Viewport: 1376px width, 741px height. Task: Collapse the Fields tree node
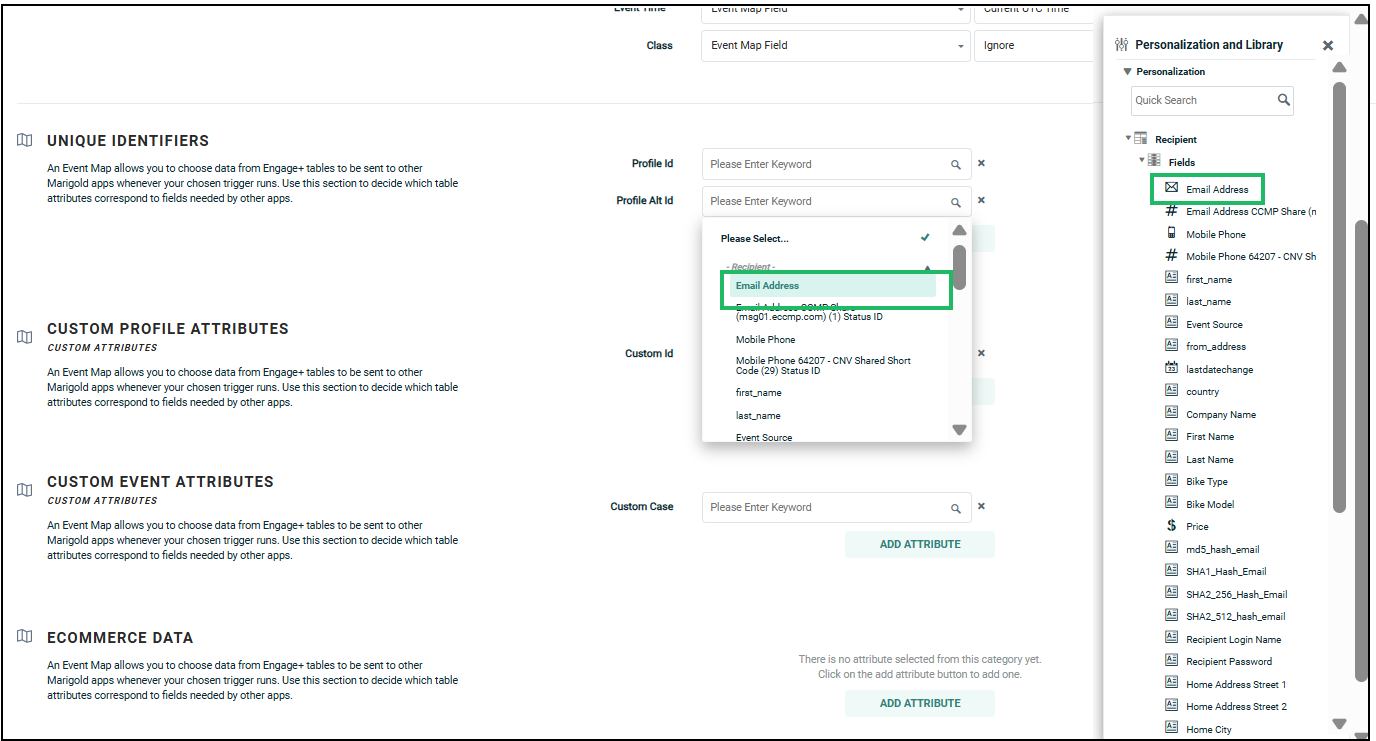[1141, 161]
